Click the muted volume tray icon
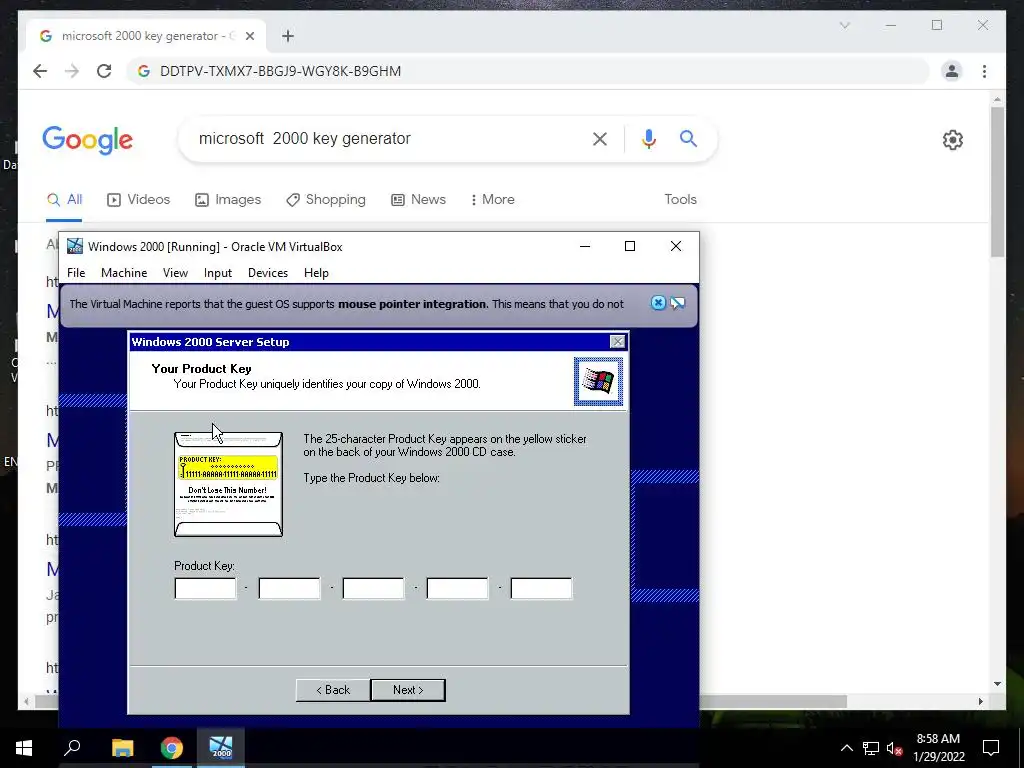Screen dimensions: 1024x768 tap(895, 748)
